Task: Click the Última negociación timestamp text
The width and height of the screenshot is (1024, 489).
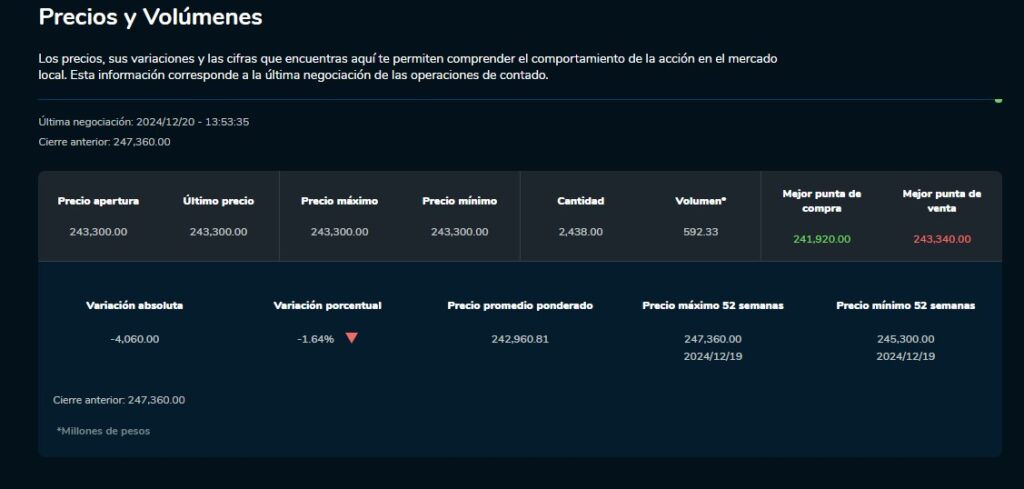Action: tap(144, 122)
